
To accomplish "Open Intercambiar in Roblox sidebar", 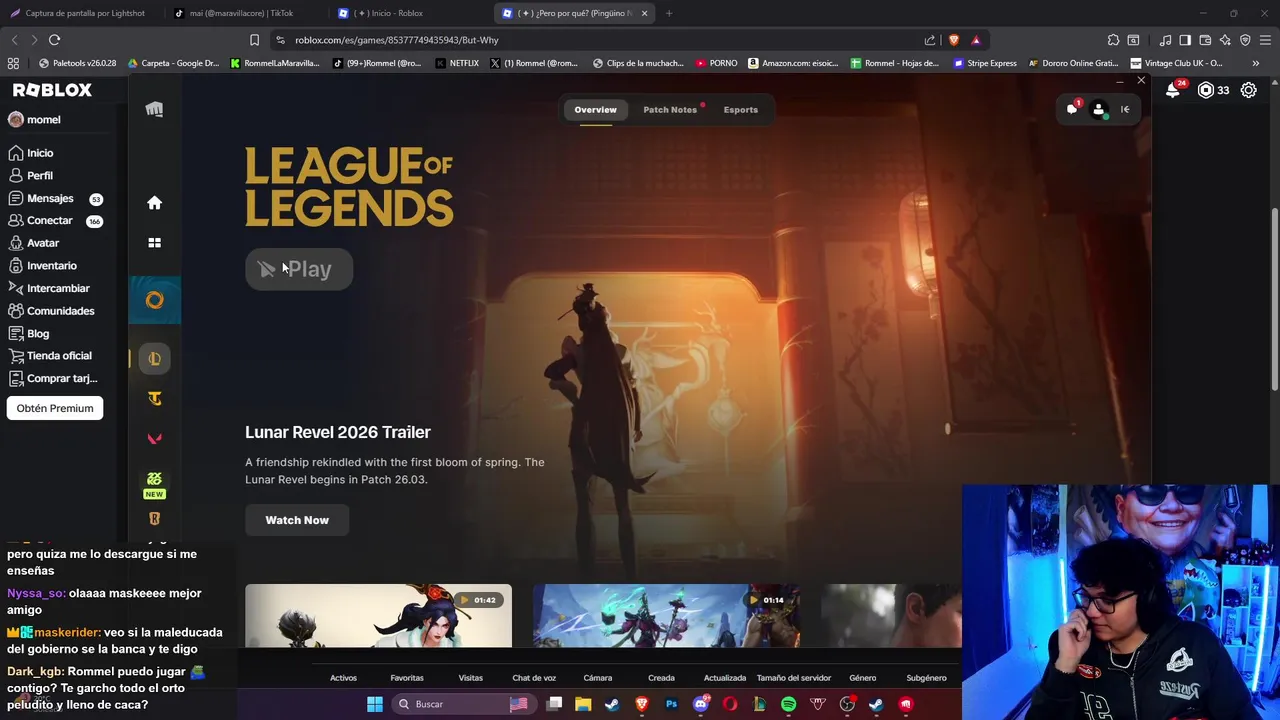I will (49, 288).
